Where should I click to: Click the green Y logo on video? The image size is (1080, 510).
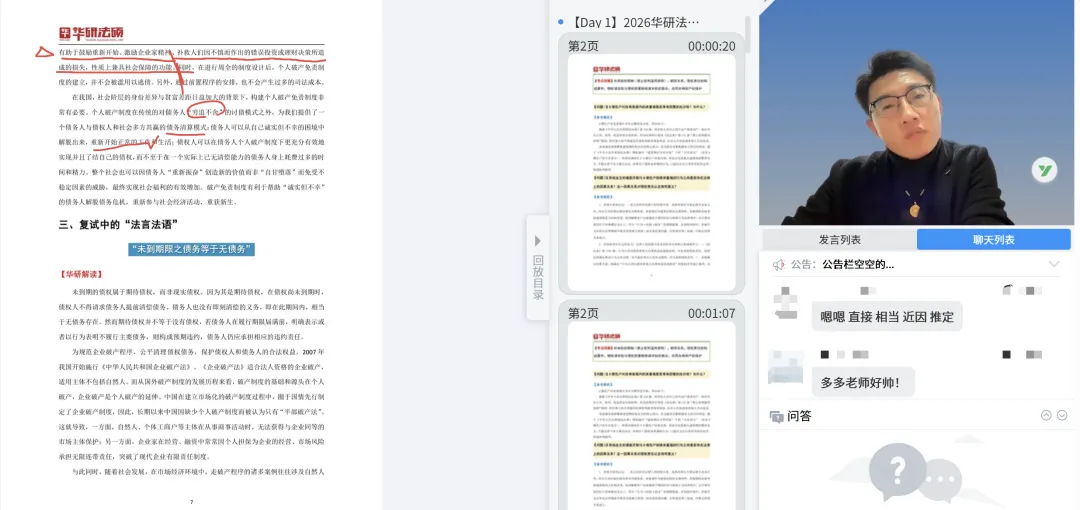tap(1043, 170)
